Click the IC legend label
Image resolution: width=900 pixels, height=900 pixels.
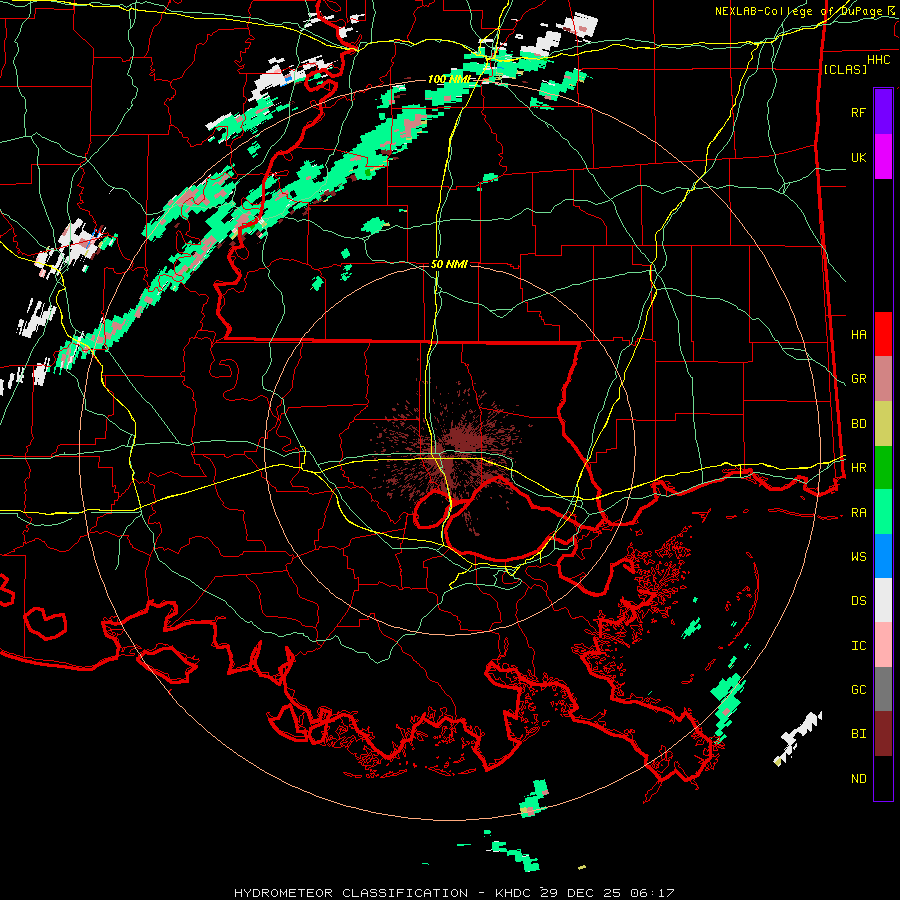coord(858,646)
